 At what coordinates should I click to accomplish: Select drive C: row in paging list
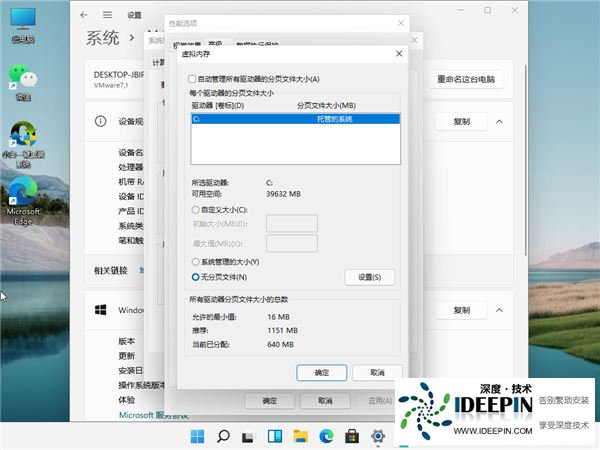[295, 119]
